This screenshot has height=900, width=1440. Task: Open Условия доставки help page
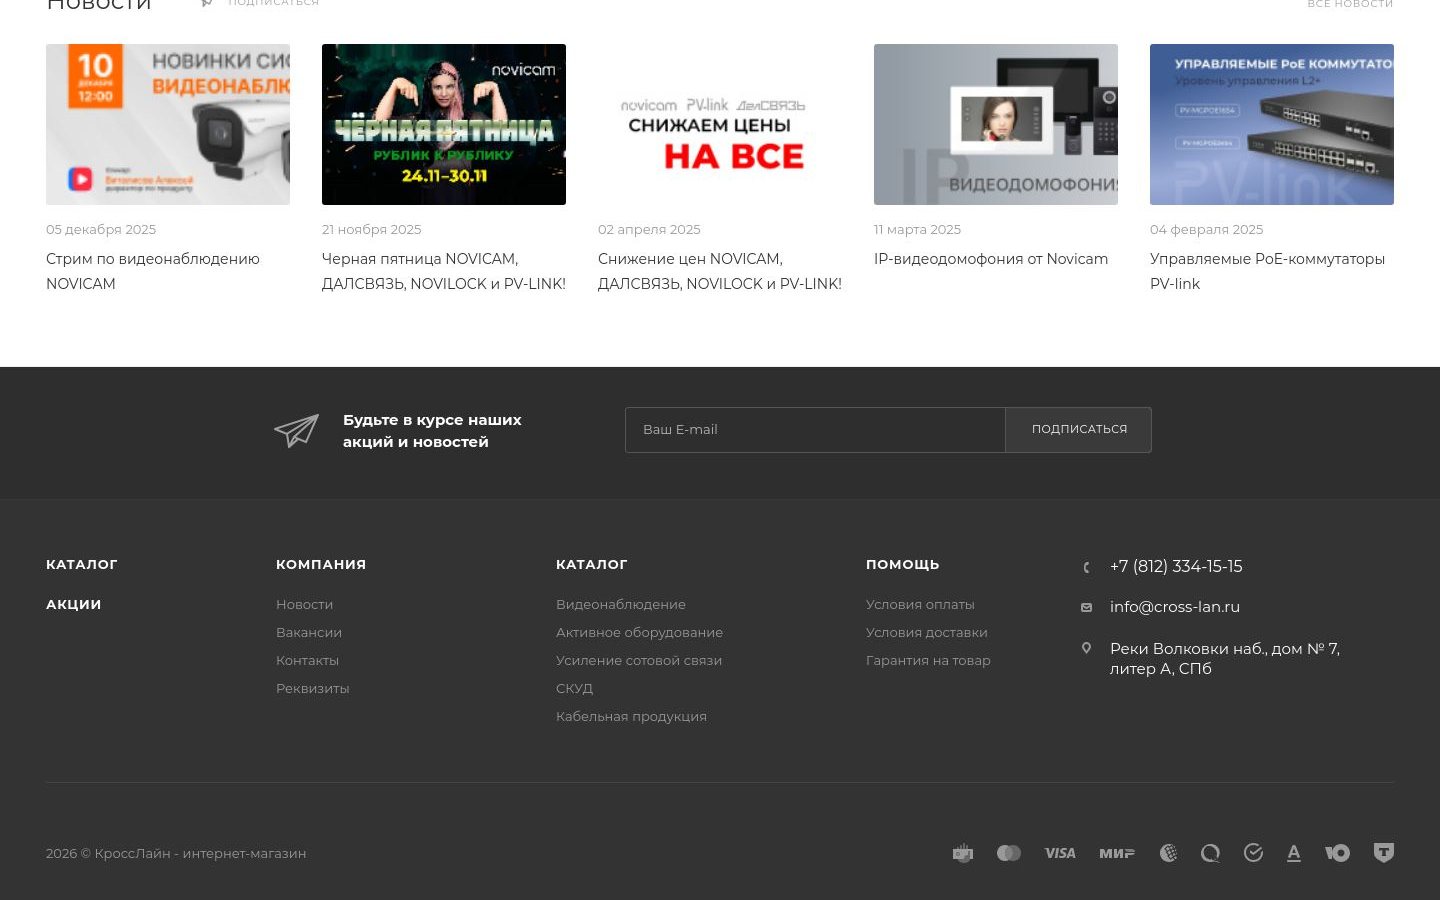(x=927, y=632)
